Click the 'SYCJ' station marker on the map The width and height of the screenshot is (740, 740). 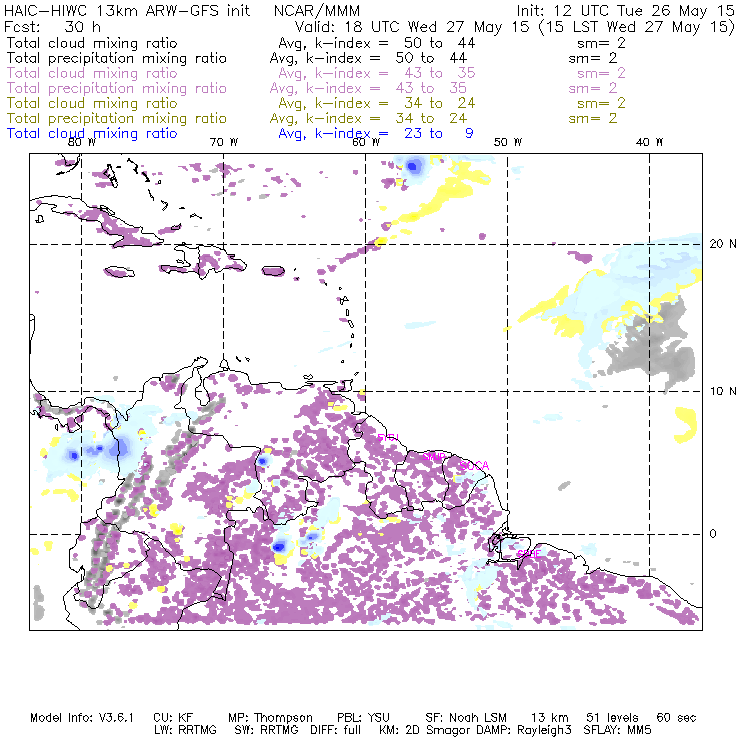click(x=388, y=437)
